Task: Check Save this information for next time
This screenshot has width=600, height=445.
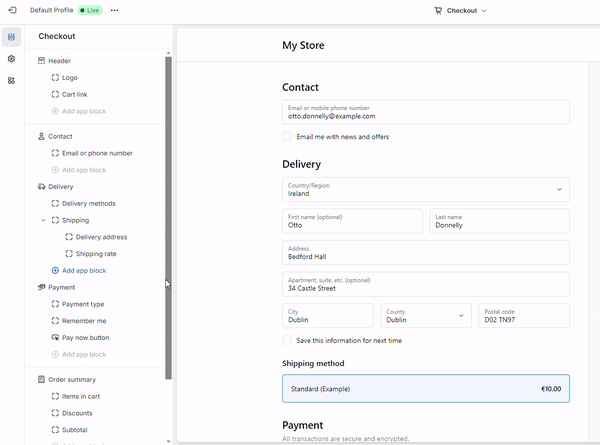Action: click(x=288, y=341)
